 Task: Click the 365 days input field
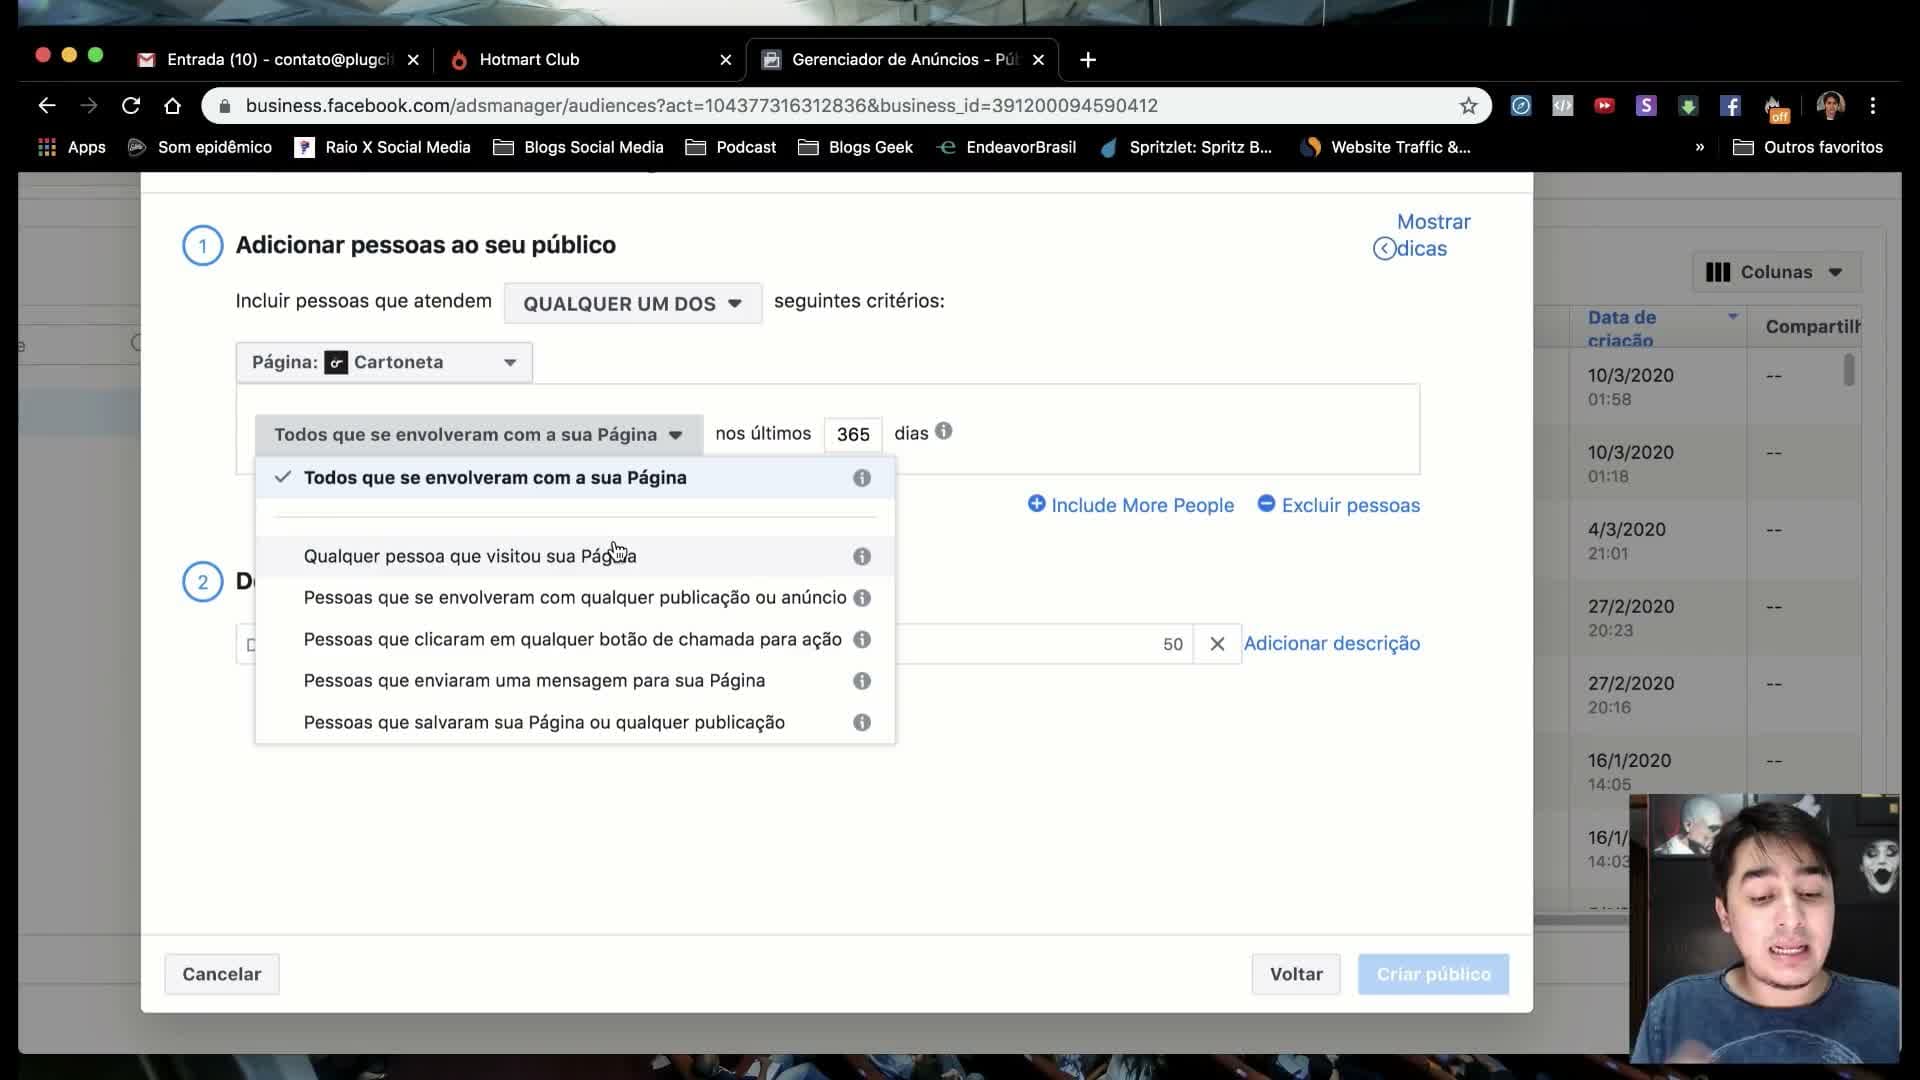[853, 434]
